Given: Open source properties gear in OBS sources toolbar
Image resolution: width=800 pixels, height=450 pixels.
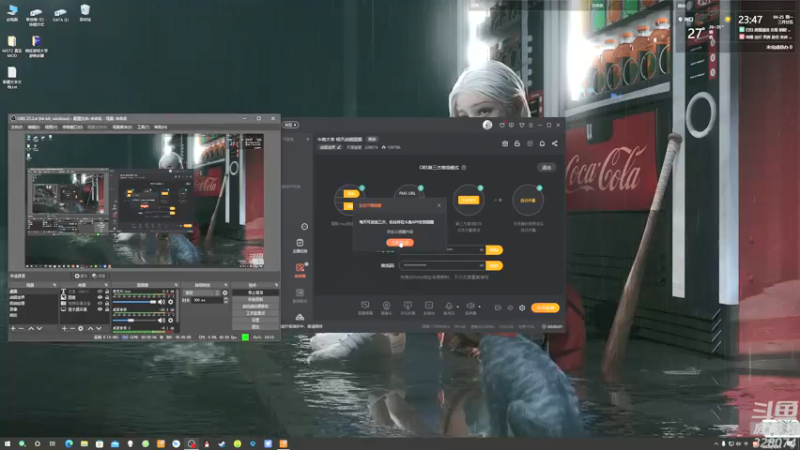Looking at the screenshot, I should (81, 329).
